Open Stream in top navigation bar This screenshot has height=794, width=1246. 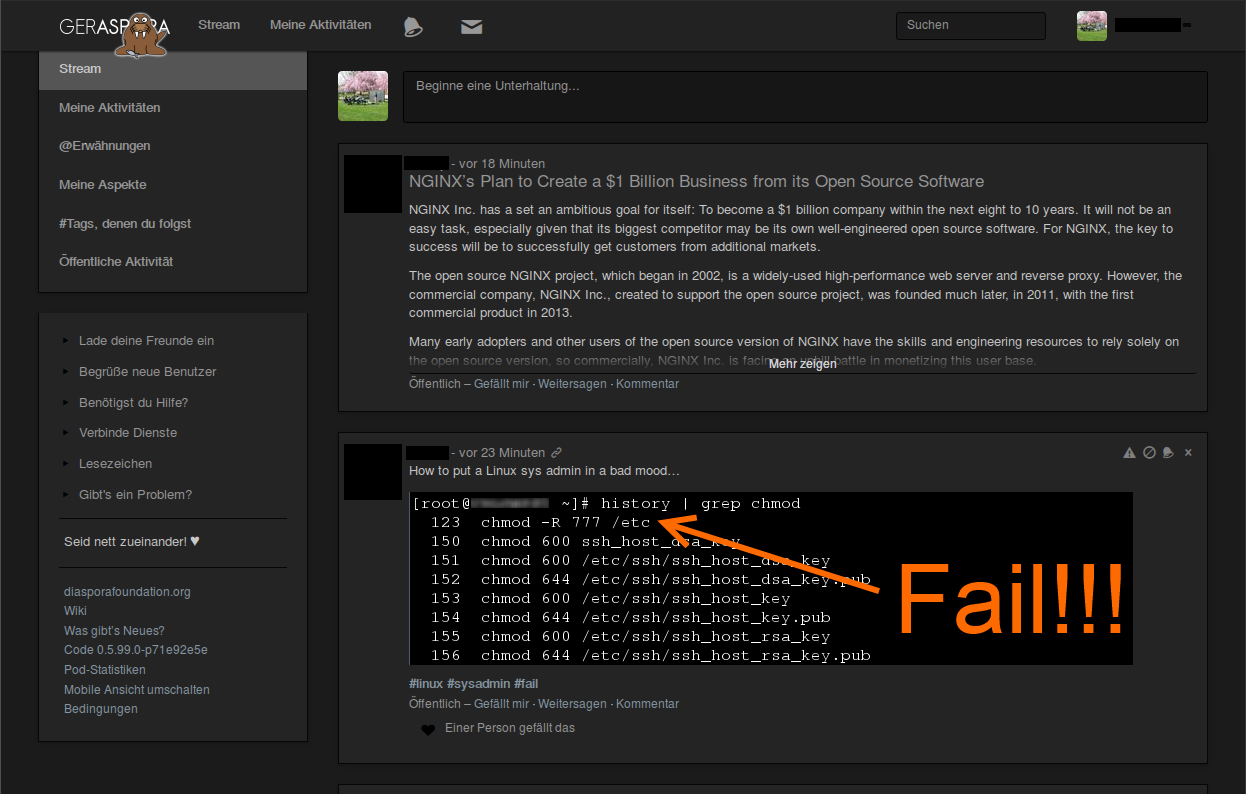click(x=219, y=25)
